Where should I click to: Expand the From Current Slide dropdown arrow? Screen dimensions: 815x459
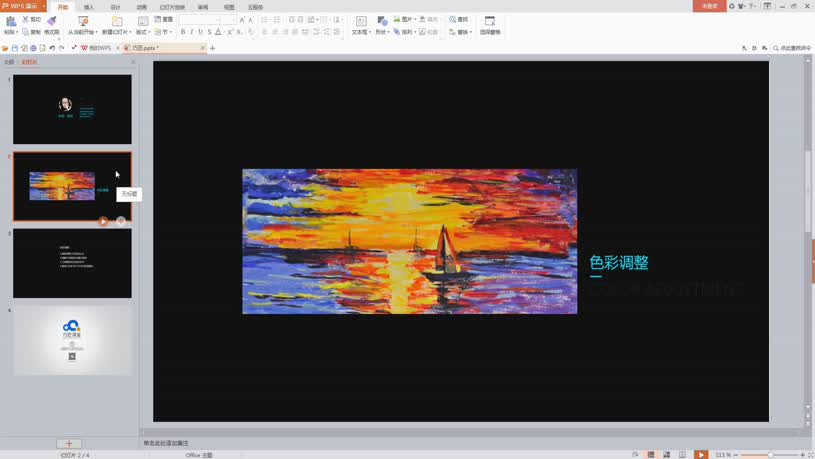click(97, 32)
